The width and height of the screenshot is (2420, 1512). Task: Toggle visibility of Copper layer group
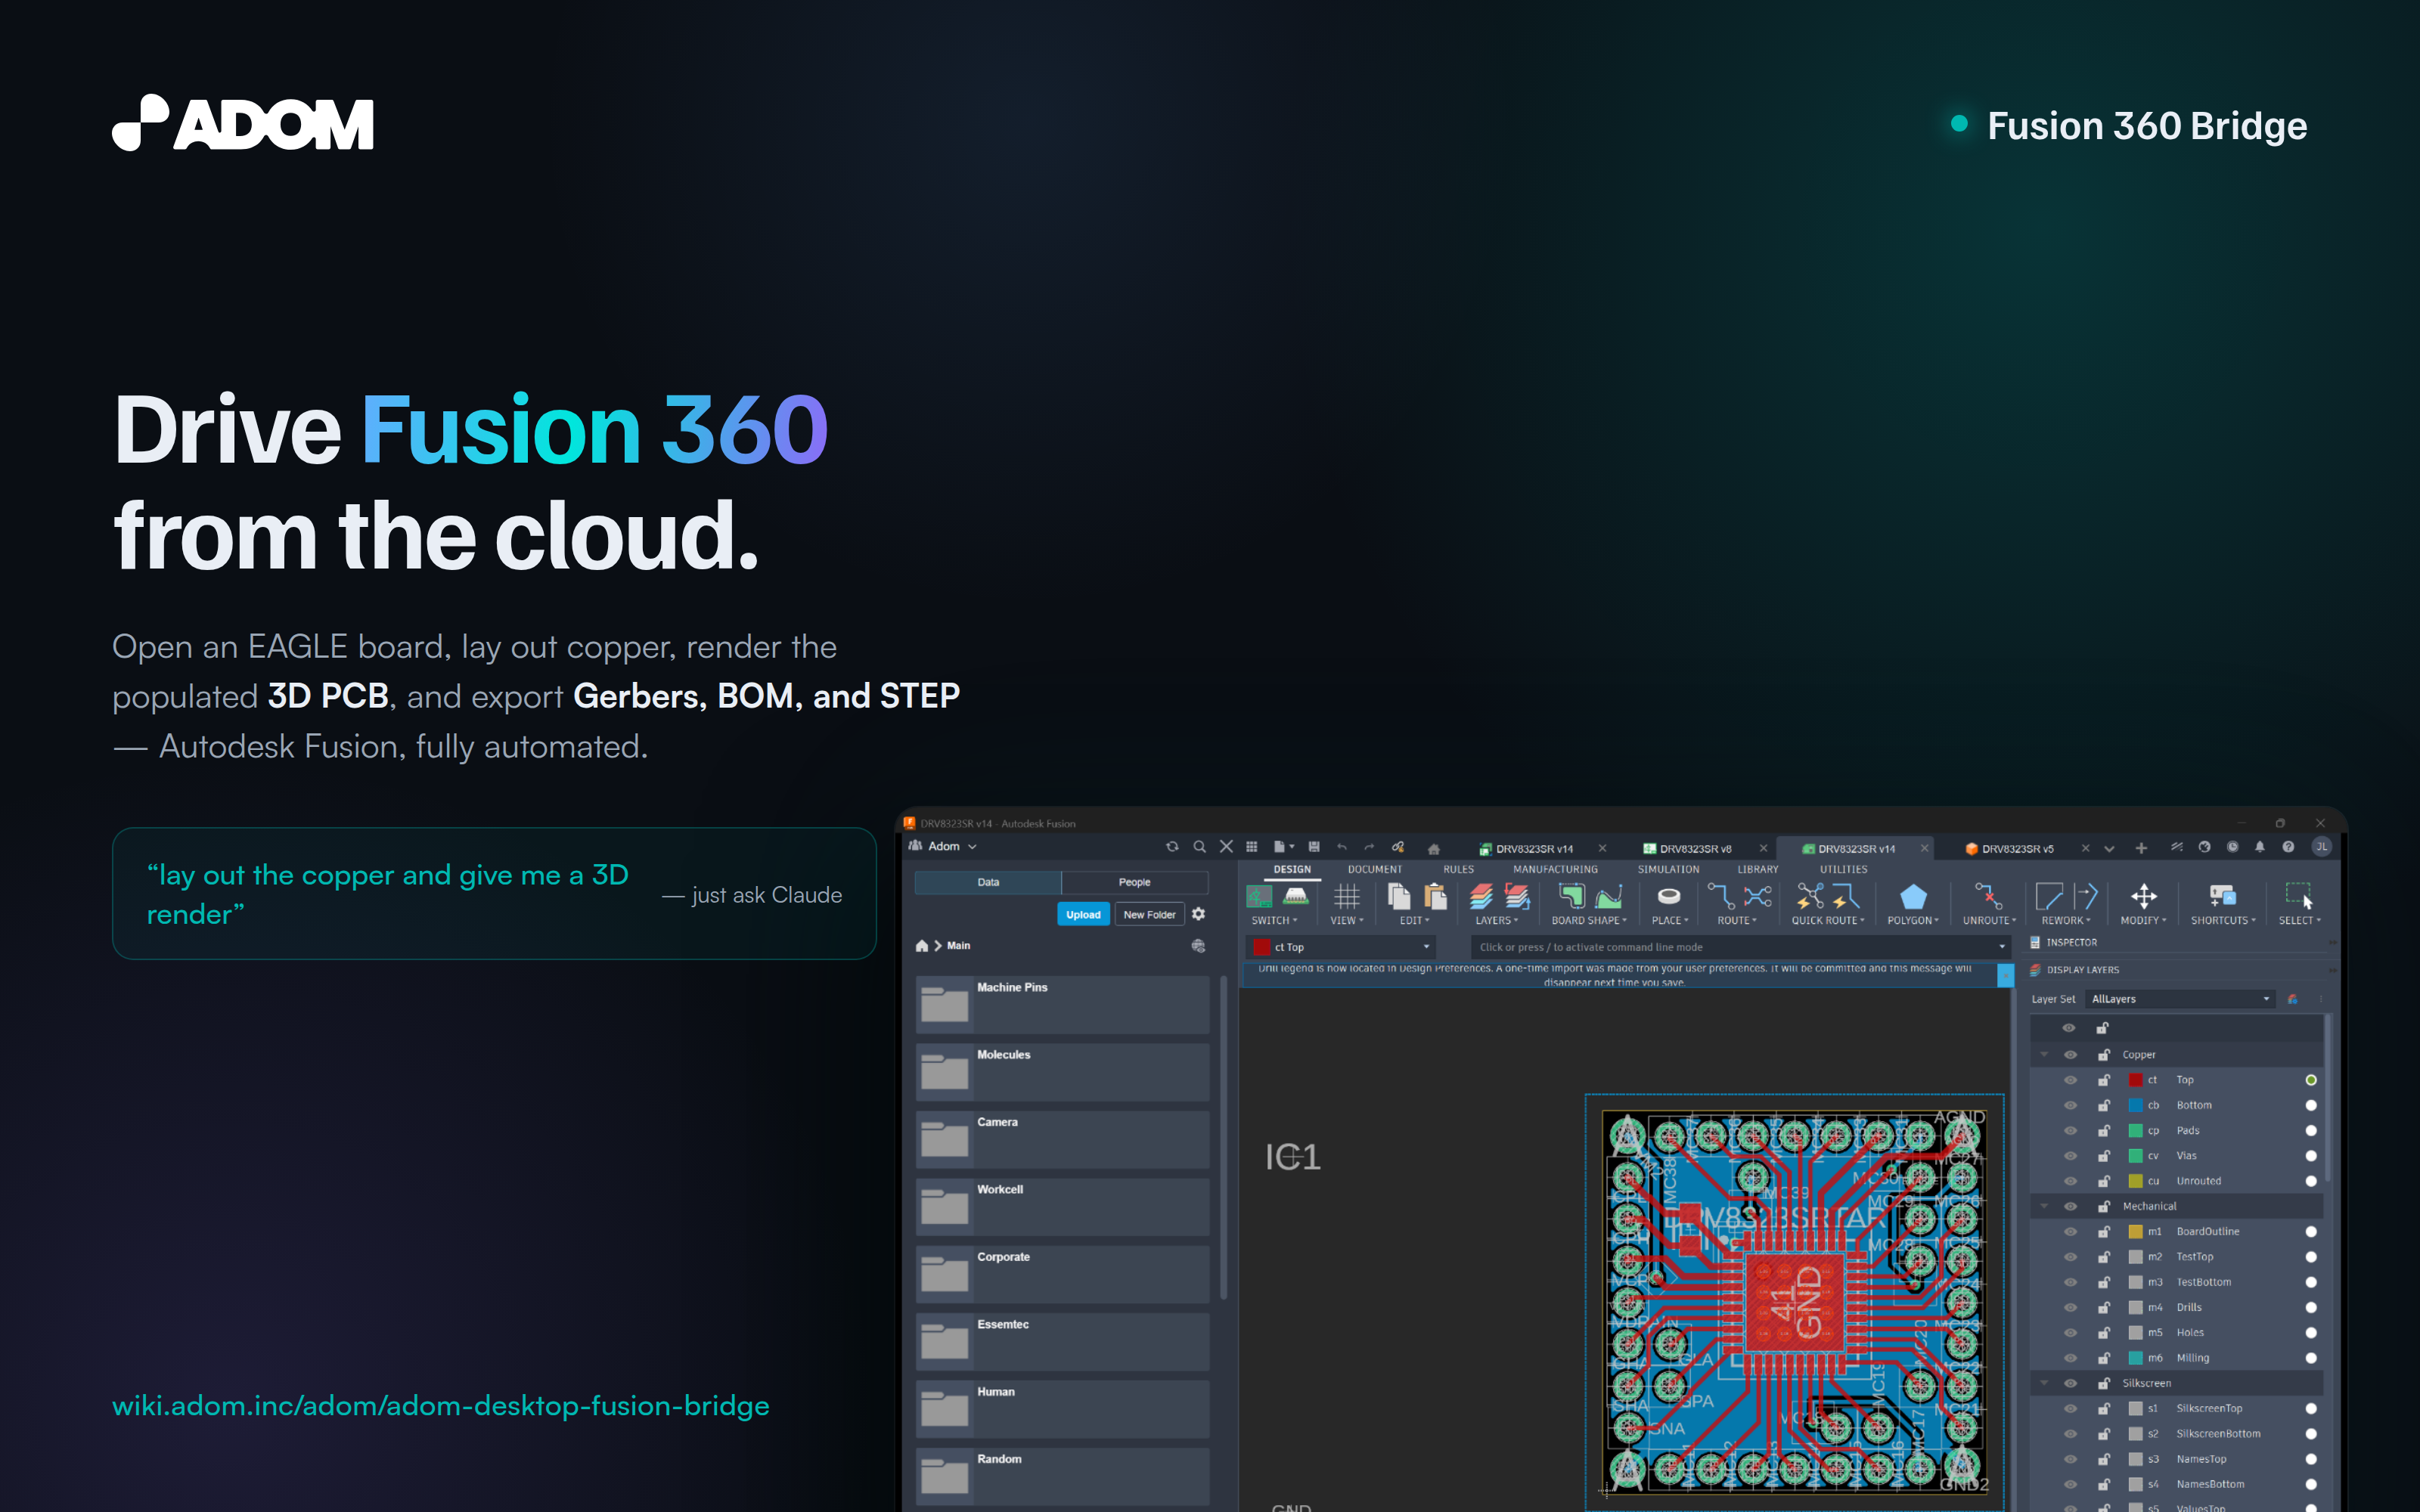coord(2070,1055)
